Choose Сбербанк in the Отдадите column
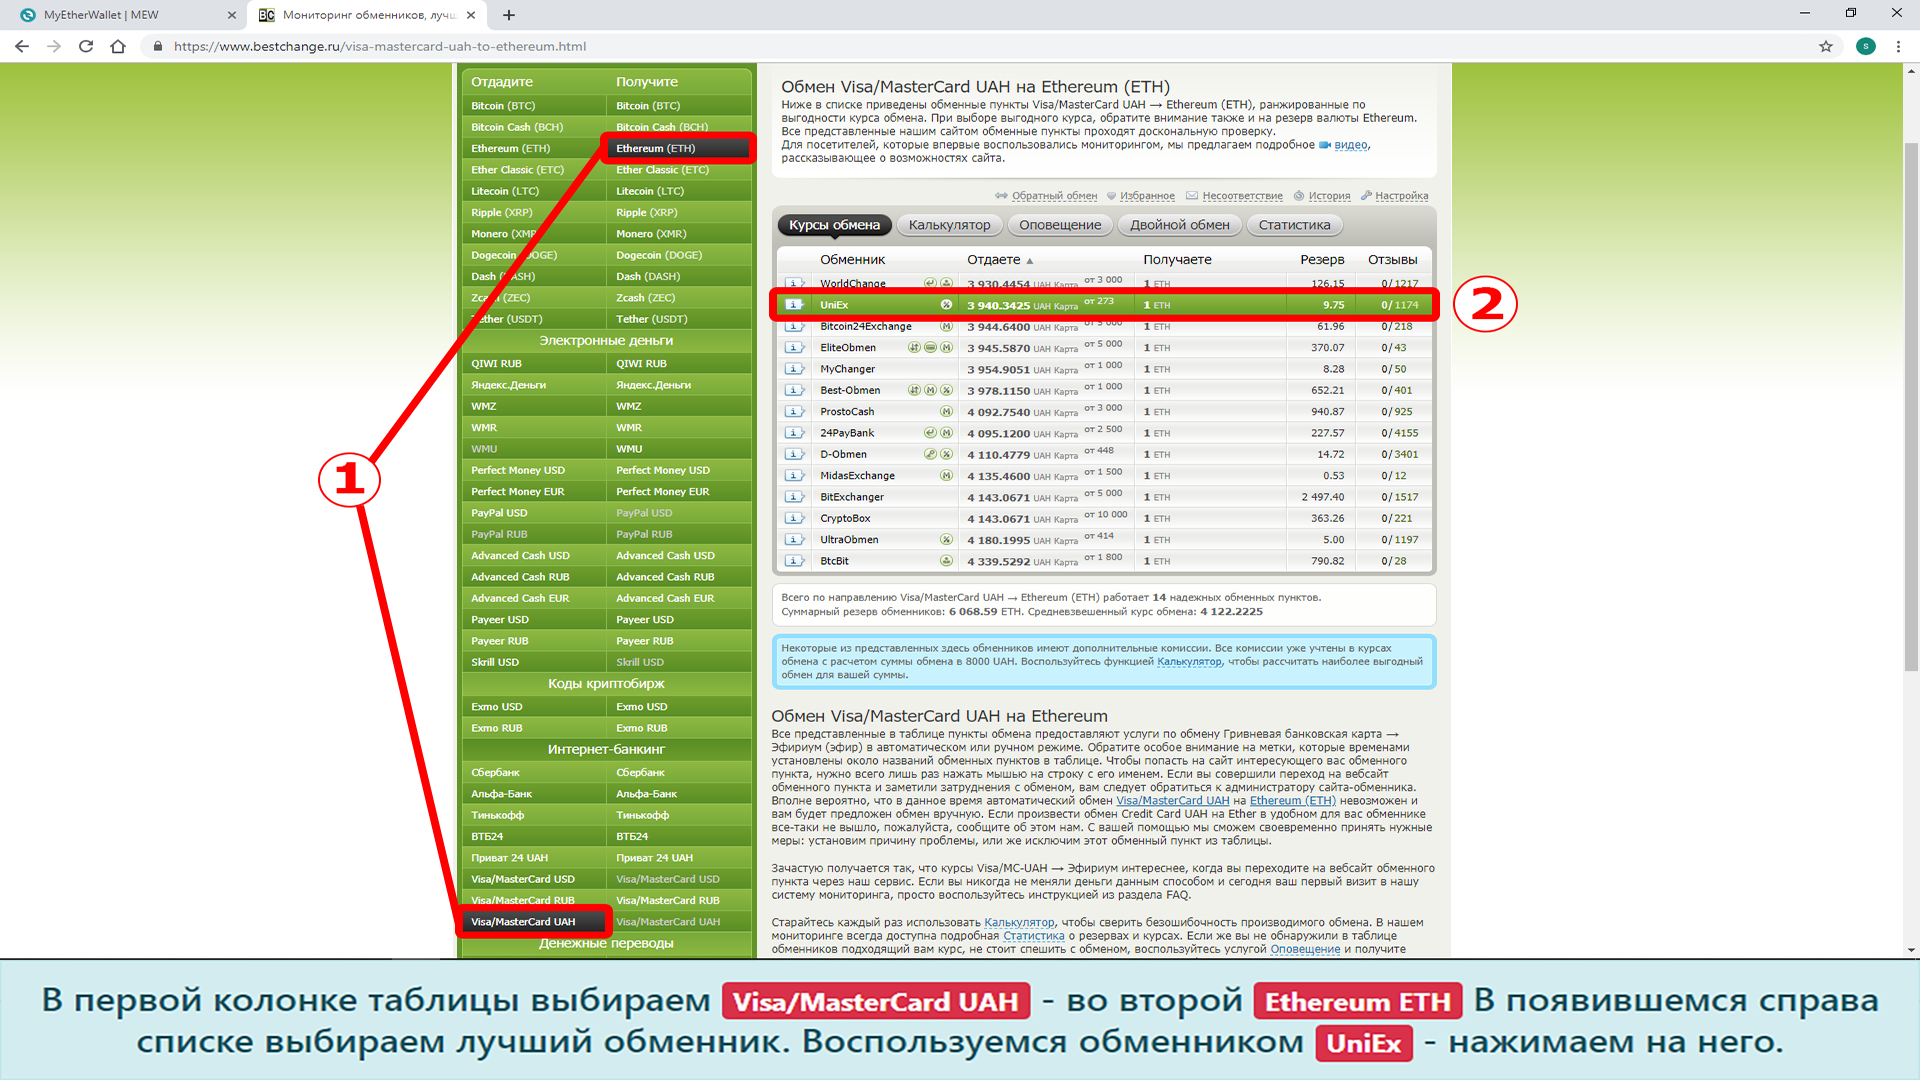1920x1080 pixels. click(x=533, y=773)
